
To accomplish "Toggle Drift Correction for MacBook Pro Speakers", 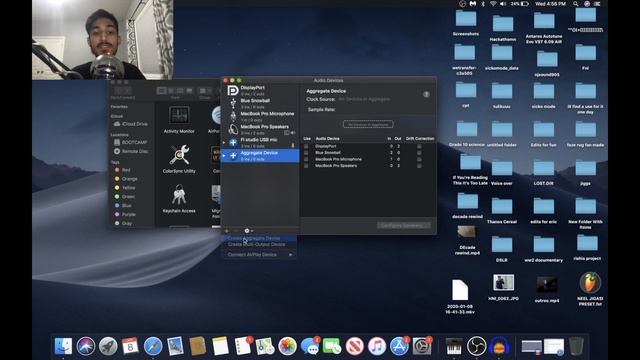I will pos(419,166).
